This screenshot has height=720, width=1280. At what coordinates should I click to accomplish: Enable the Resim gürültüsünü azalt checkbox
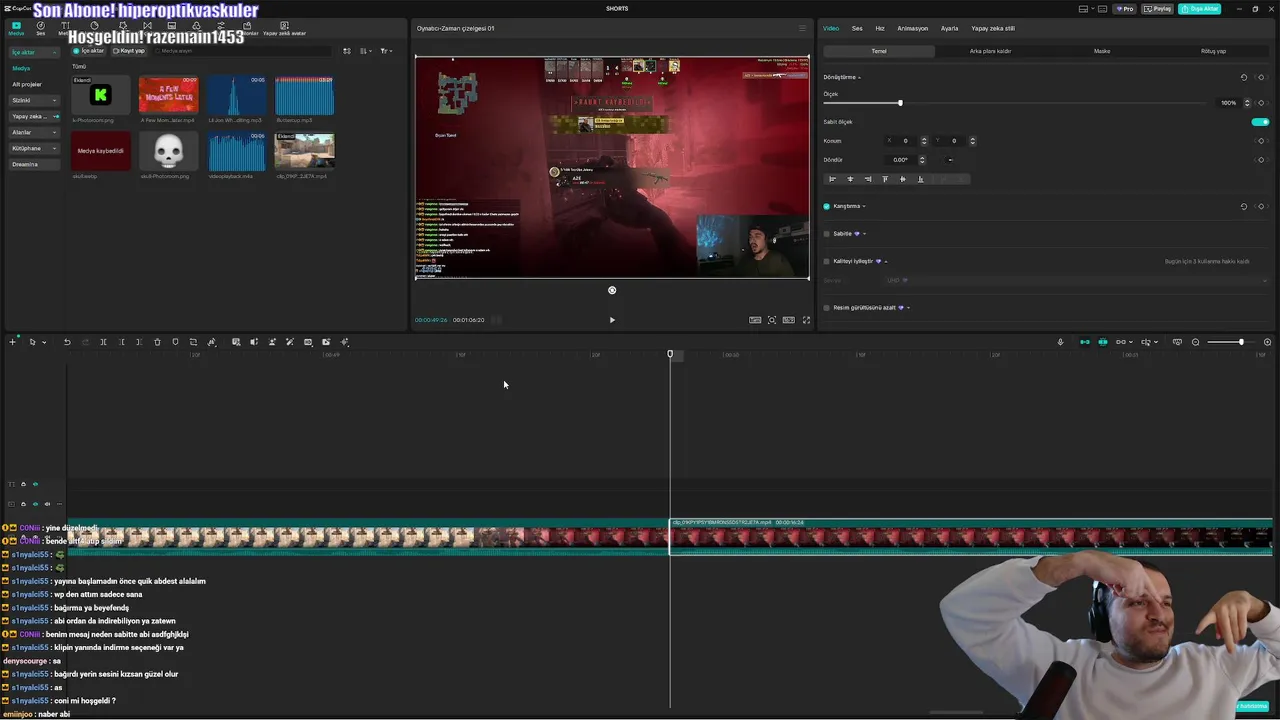coord(827,308)
